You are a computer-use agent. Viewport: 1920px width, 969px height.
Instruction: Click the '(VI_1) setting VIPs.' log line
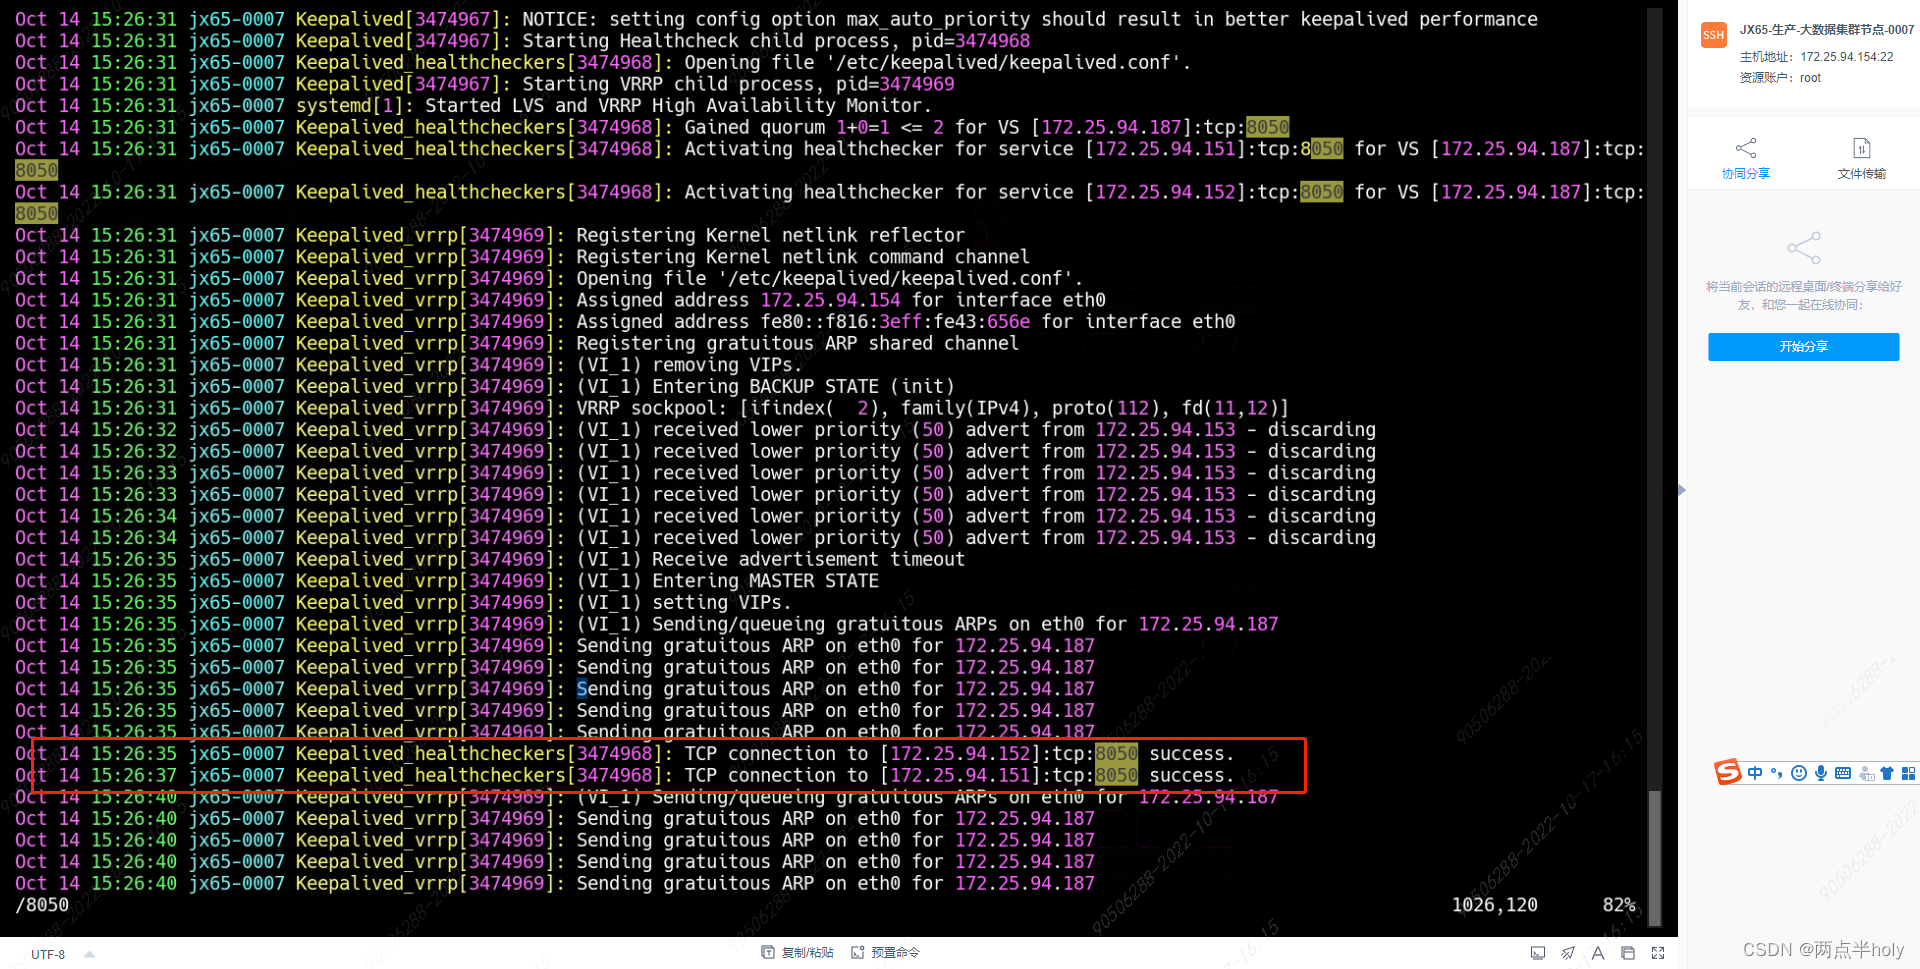click(x=403, y=603)
